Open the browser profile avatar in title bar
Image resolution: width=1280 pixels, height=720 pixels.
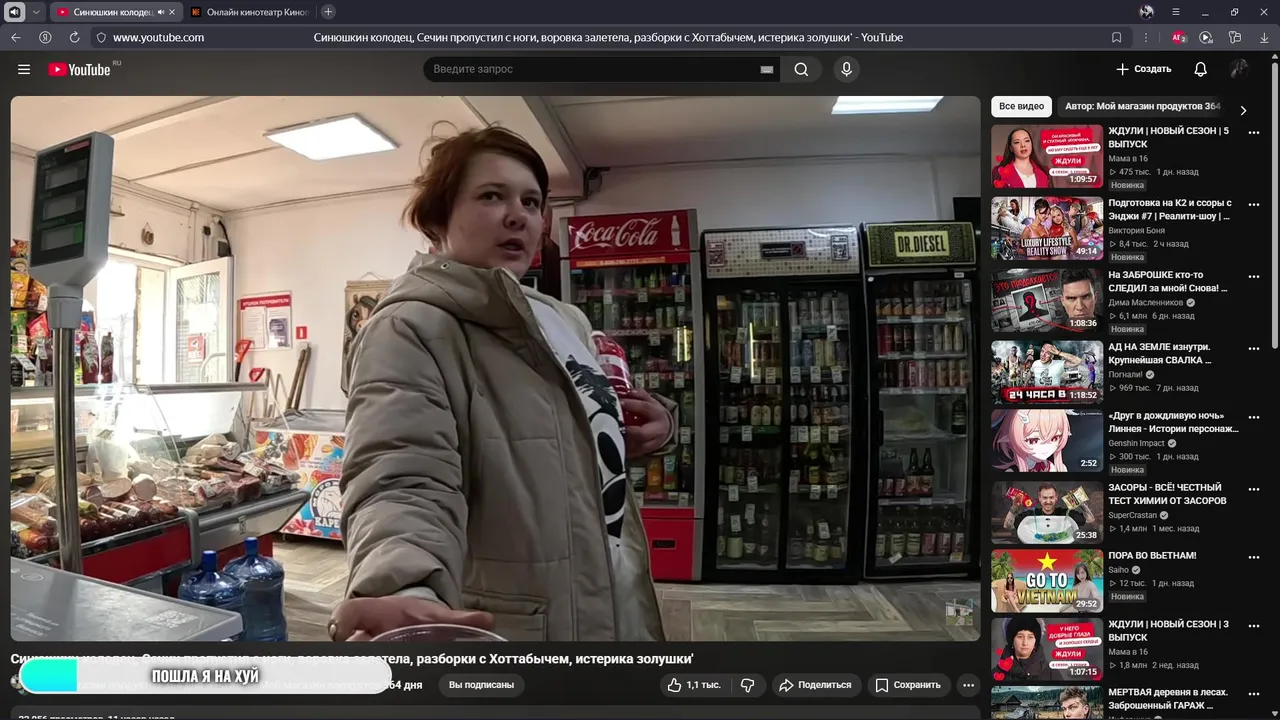click(1146, 12)
